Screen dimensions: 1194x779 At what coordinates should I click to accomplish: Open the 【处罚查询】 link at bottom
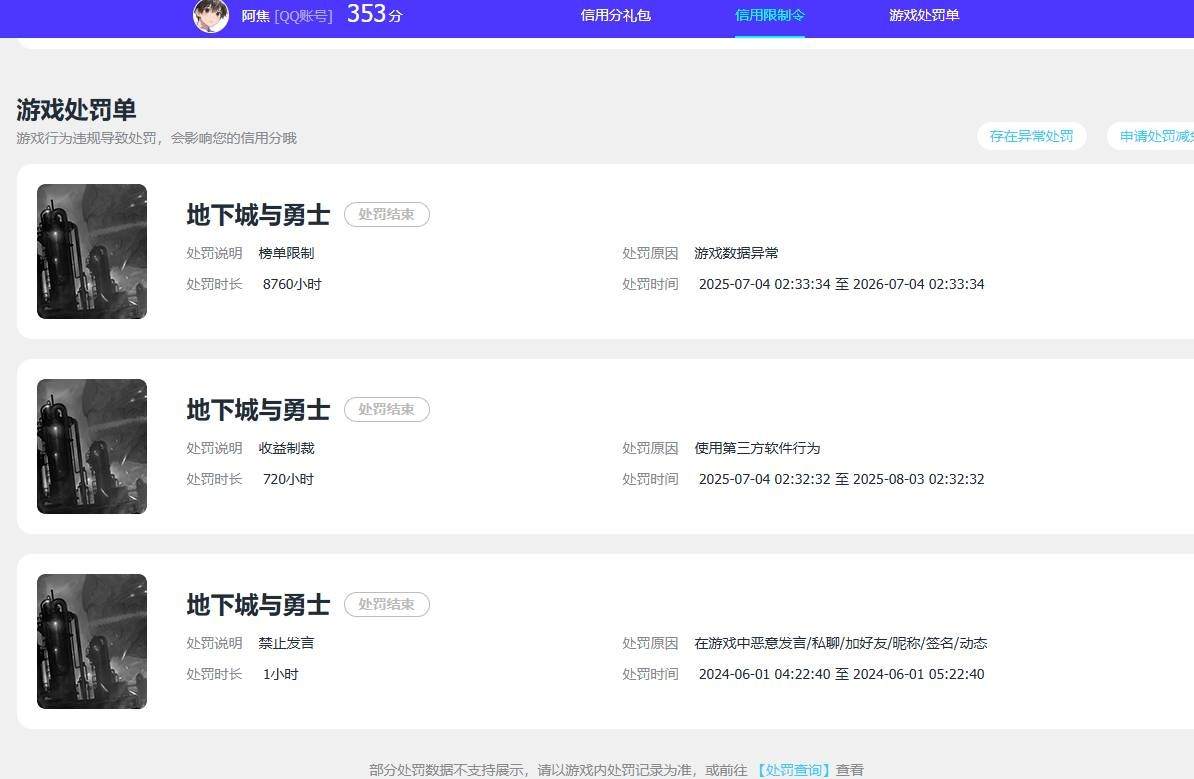coord(792,770)
